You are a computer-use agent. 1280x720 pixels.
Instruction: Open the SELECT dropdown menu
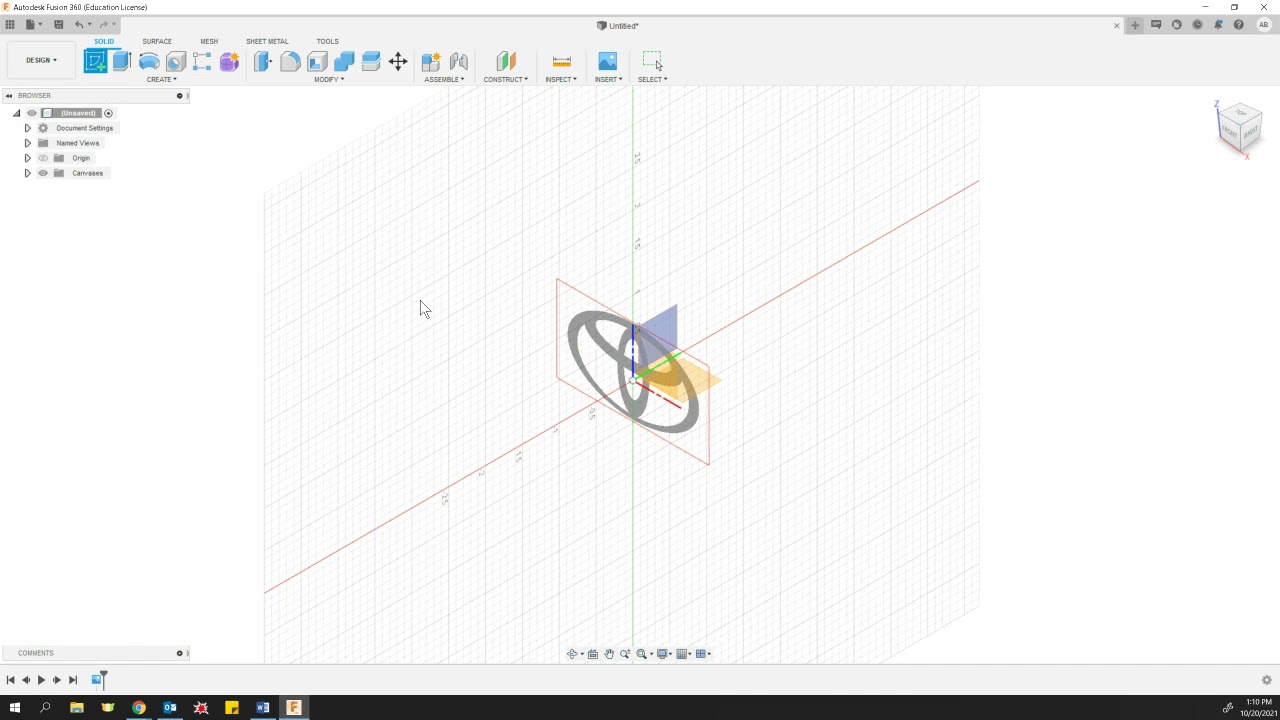coord(652,79)
